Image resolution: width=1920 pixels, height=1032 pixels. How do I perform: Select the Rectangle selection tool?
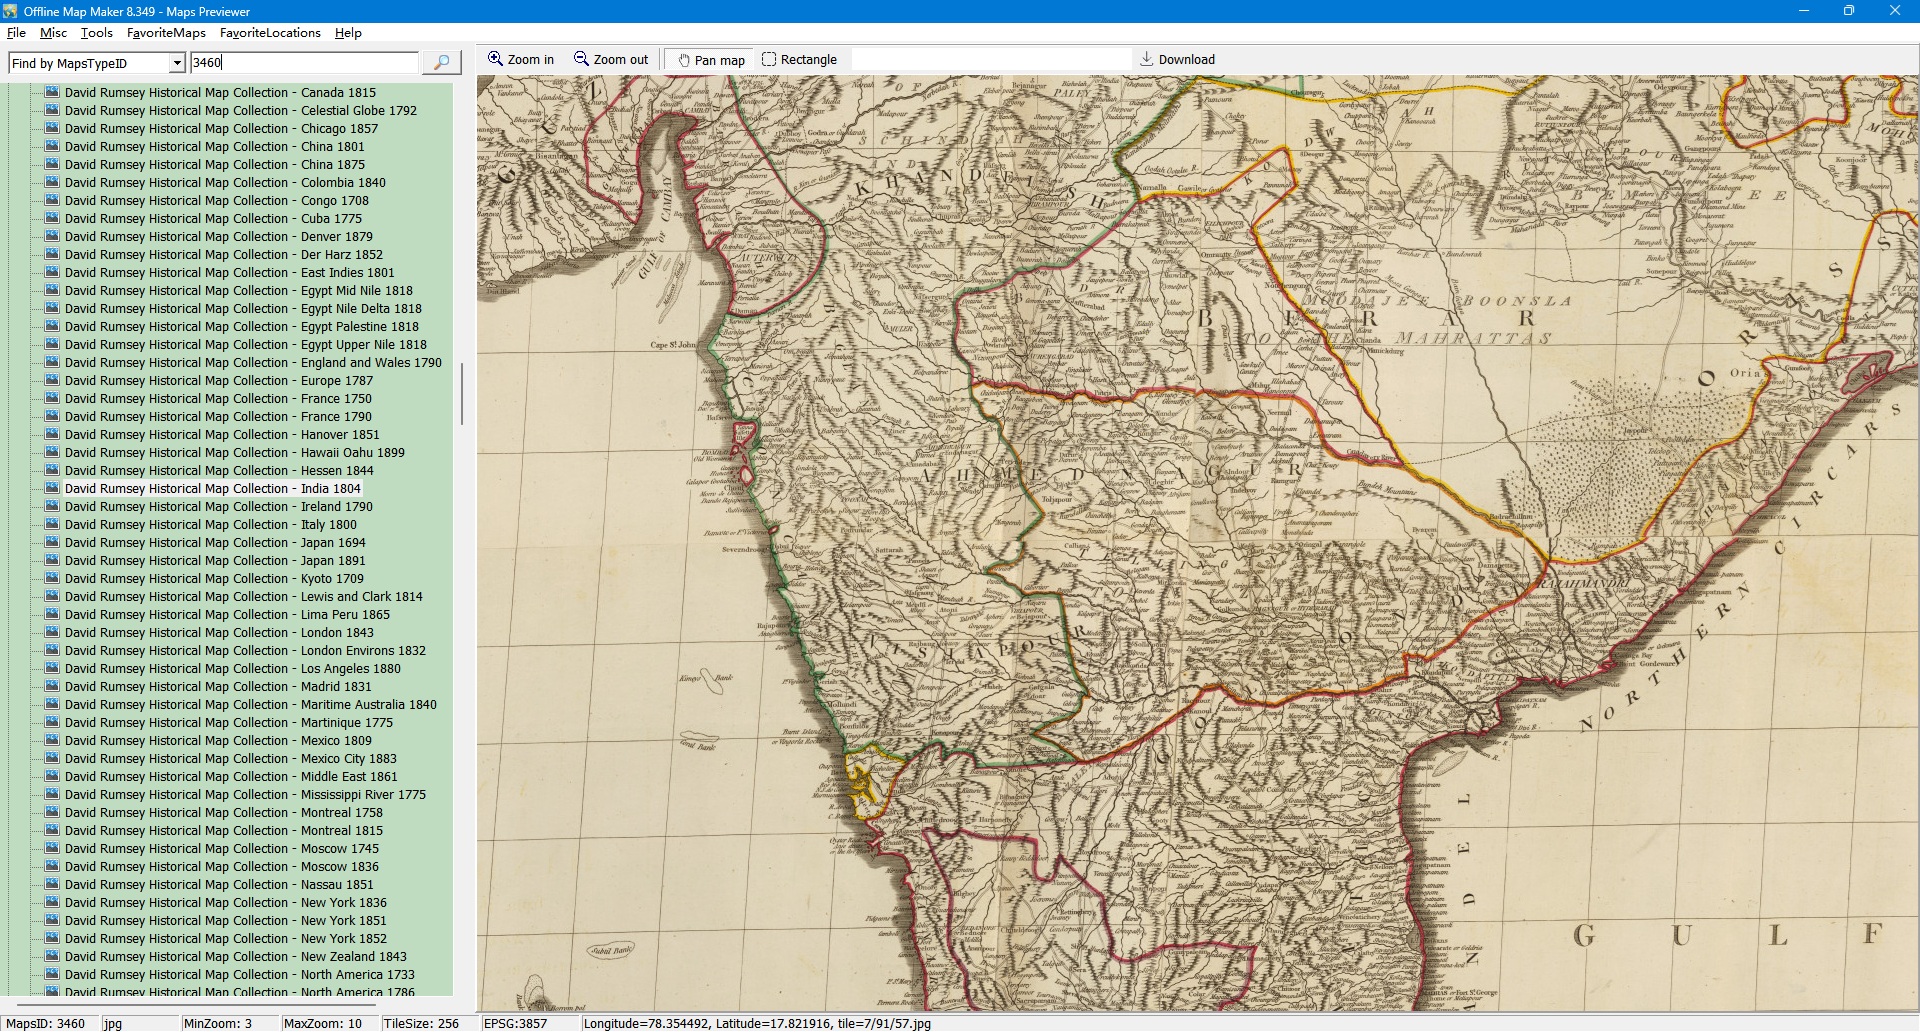(x=799, y=60)
